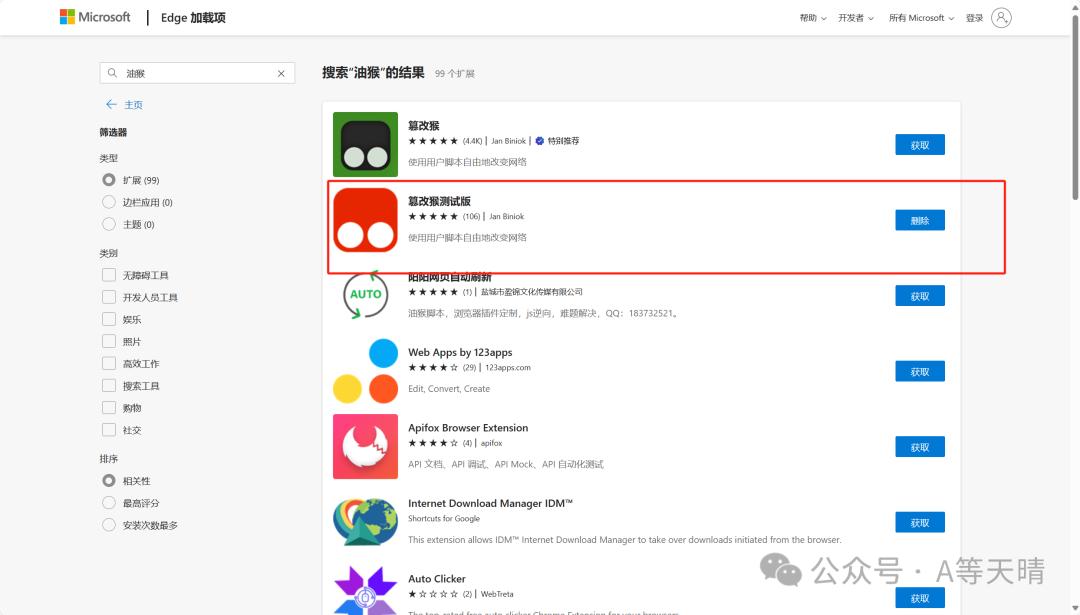Click the 123apps.com publisher text
Viewport: 1080px width, 615px height.
508,368
